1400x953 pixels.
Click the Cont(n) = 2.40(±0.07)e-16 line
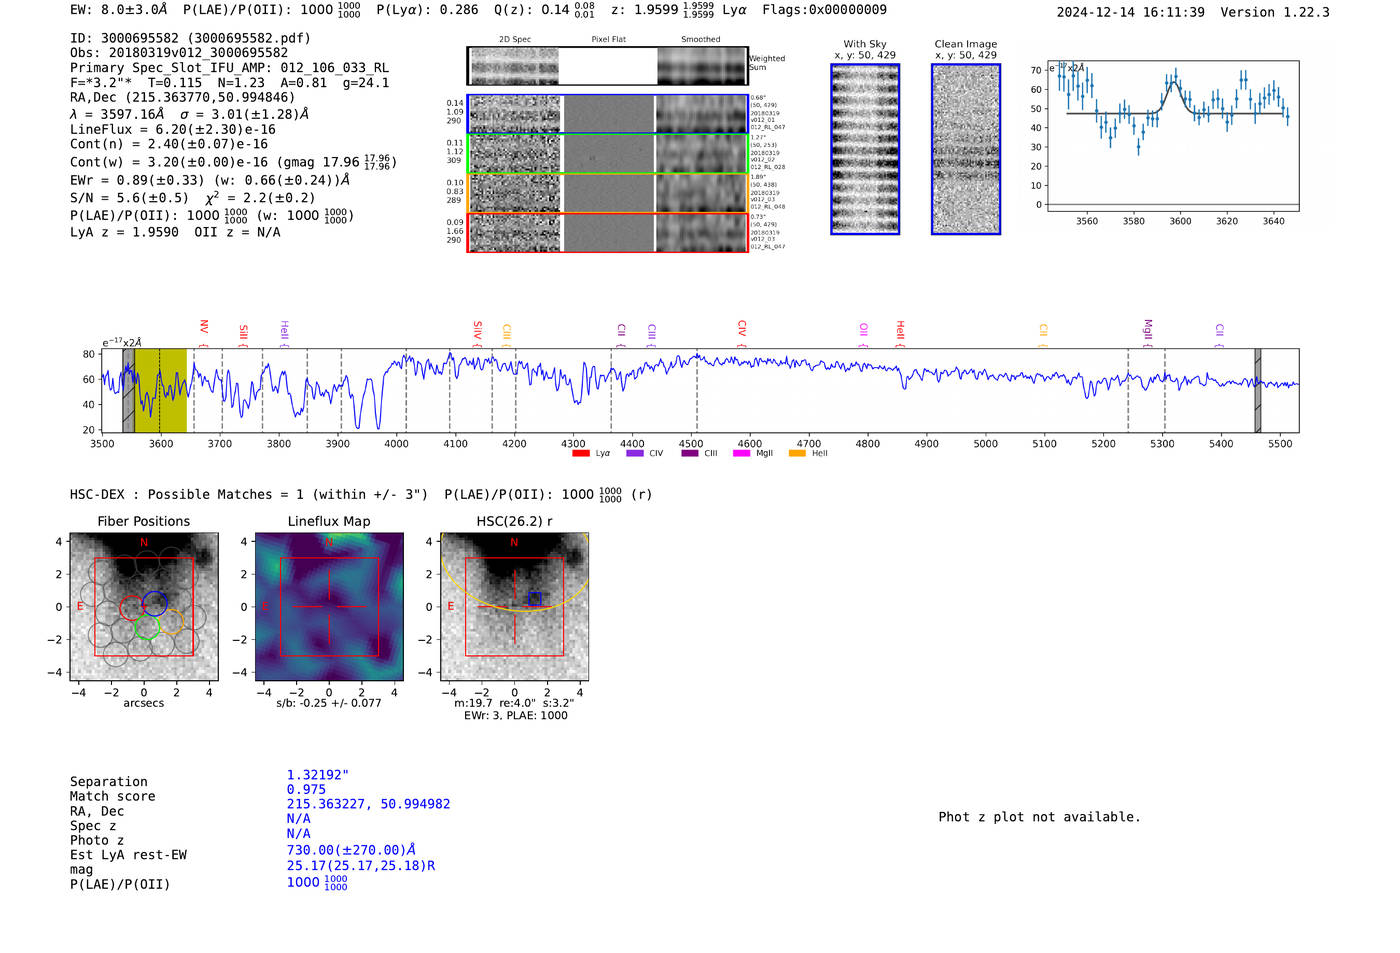coord(169,144)
